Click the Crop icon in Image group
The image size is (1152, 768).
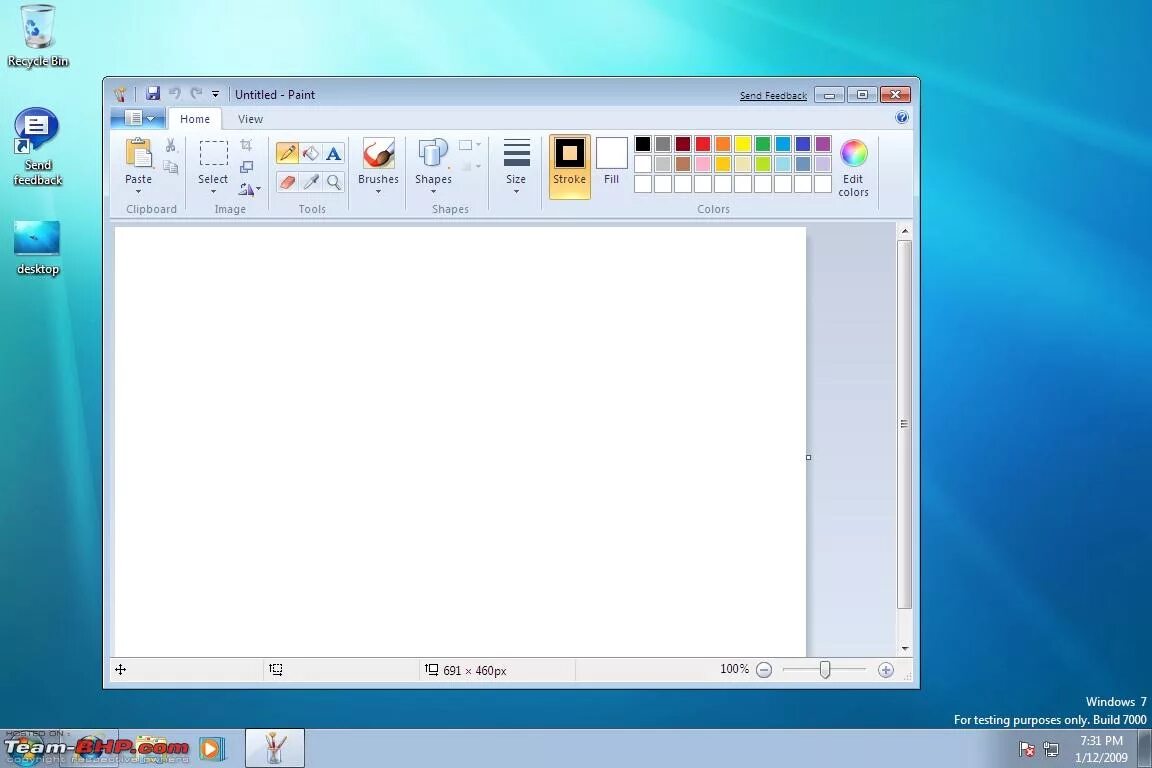coord(246,145)
